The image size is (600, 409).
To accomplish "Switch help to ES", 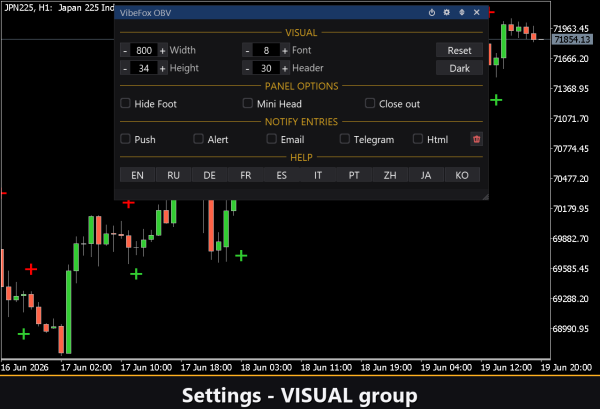I will 282,175.
